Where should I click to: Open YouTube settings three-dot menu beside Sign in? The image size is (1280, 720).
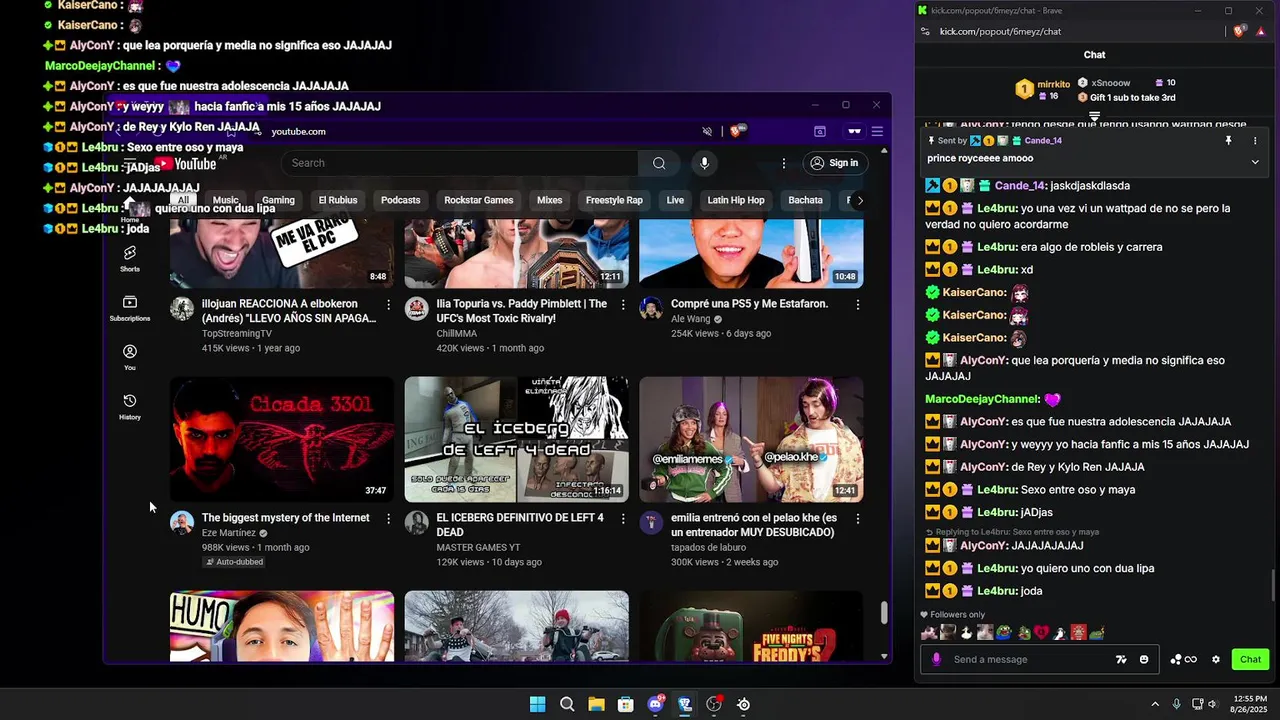click(784, 163)
